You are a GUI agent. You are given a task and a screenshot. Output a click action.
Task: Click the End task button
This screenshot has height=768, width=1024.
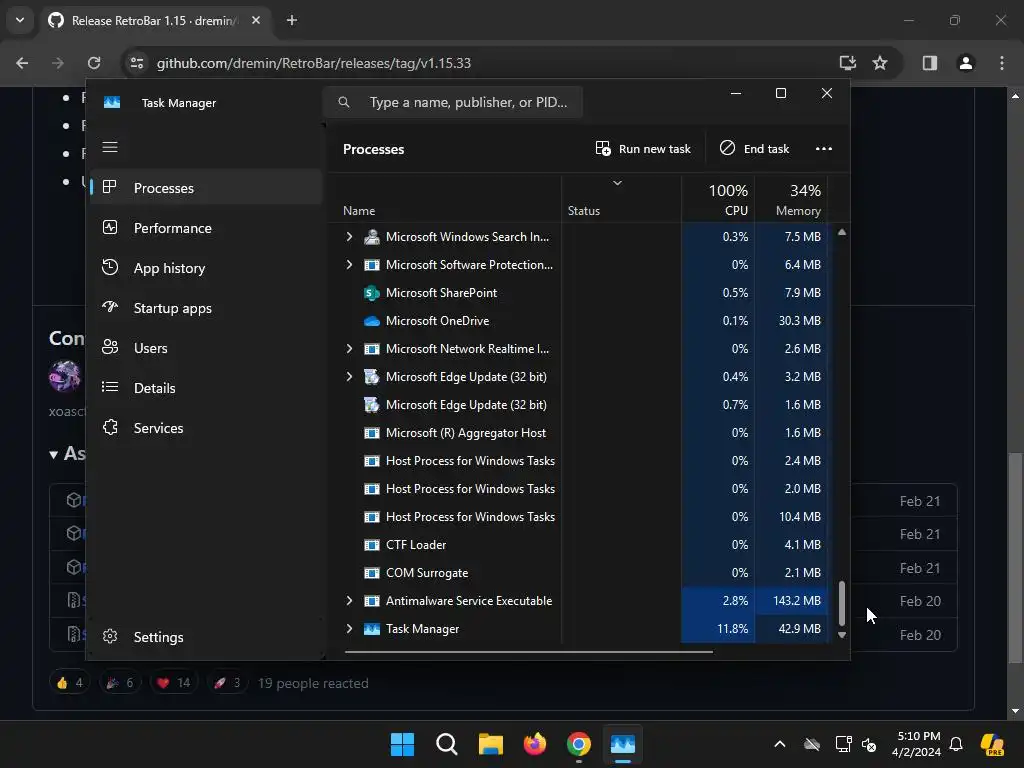(x=754, y=149)
